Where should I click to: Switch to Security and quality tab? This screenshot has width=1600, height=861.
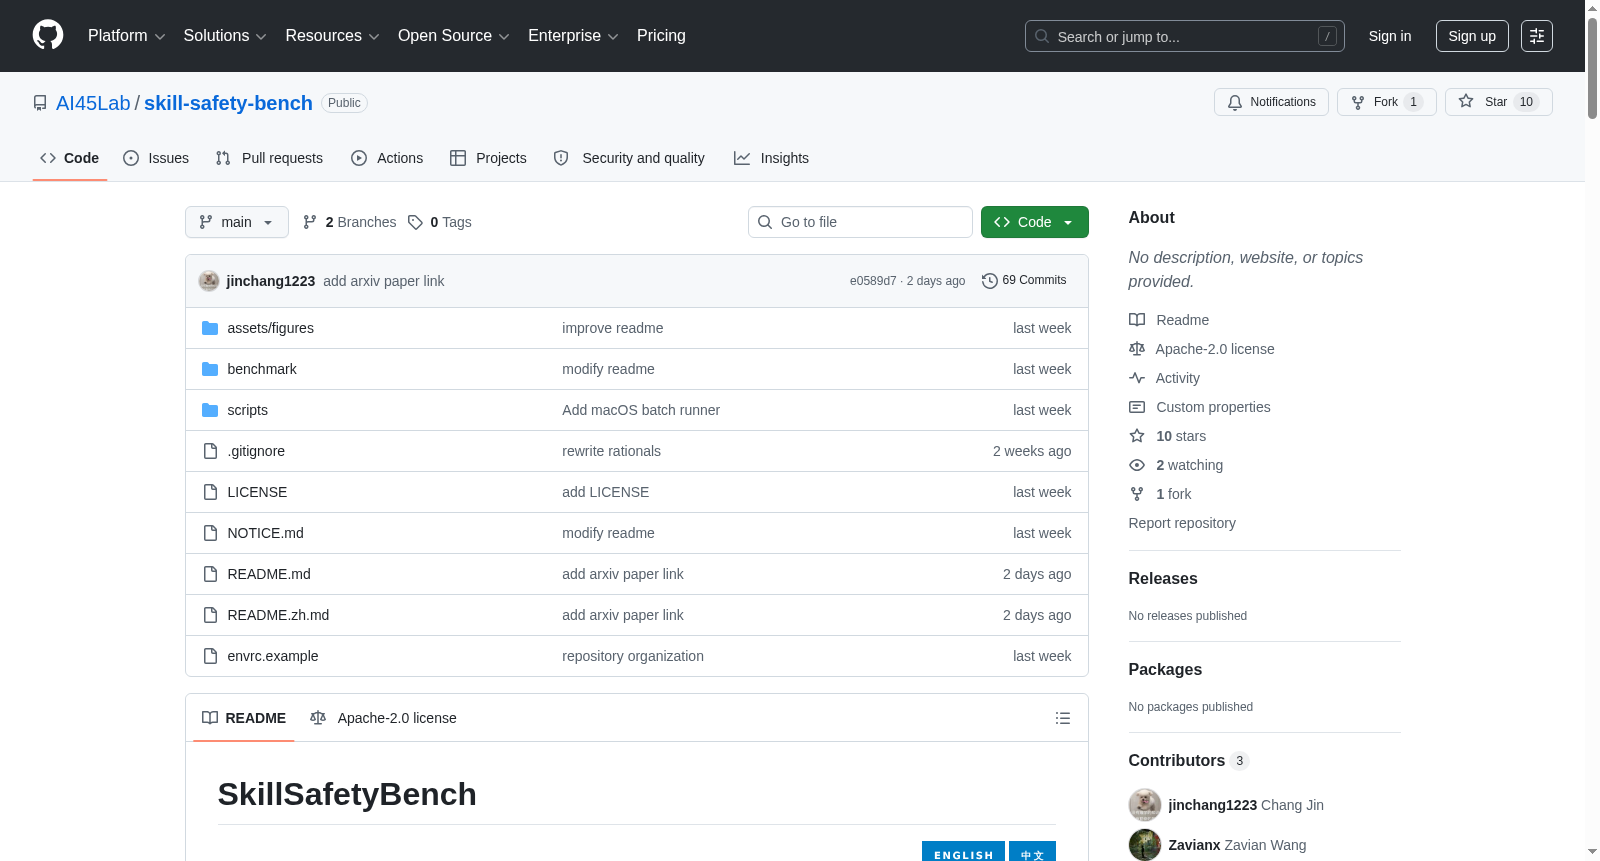click(x=629, y=158)
